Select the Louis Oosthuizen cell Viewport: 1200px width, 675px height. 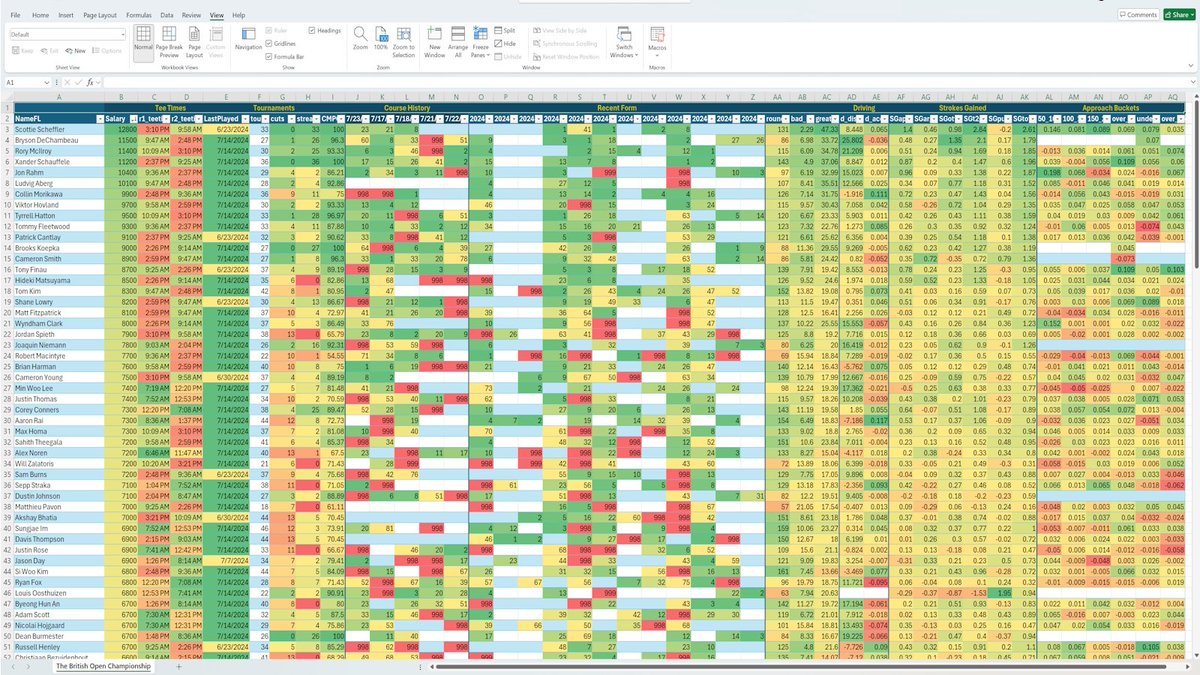click(x=58, y=593)
